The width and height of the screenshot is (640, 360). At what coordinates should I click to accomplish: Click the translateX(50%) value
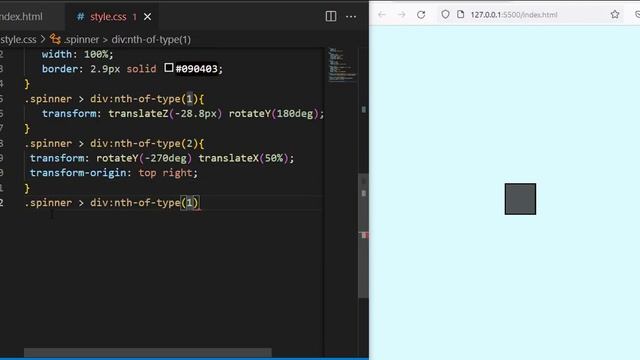(x=243, y=158)
